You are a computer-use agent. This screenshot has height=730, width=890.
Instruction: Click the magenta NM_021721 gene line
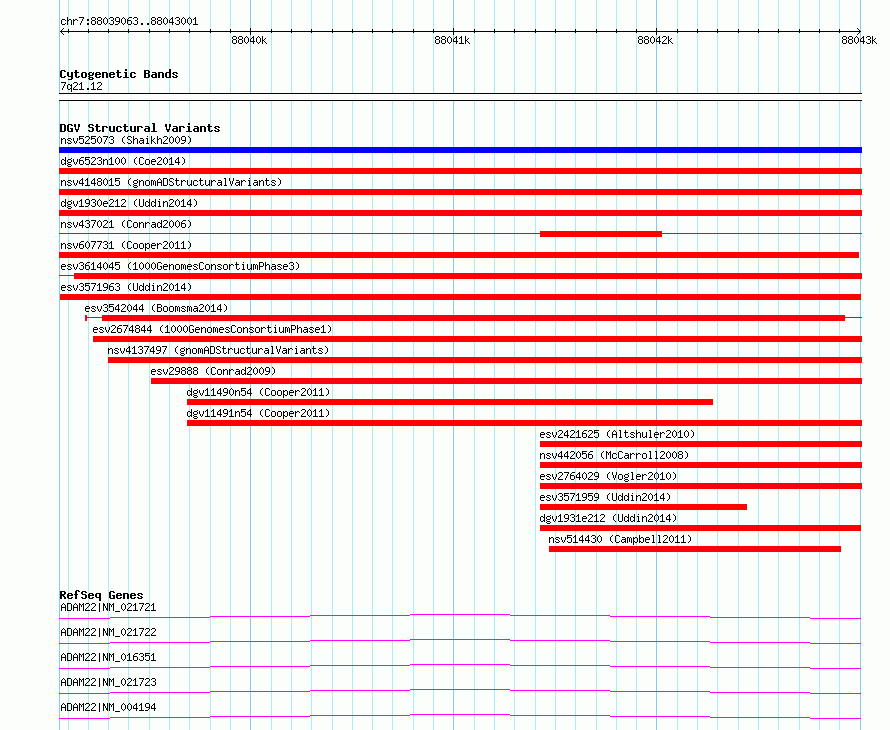coord(460,616)
